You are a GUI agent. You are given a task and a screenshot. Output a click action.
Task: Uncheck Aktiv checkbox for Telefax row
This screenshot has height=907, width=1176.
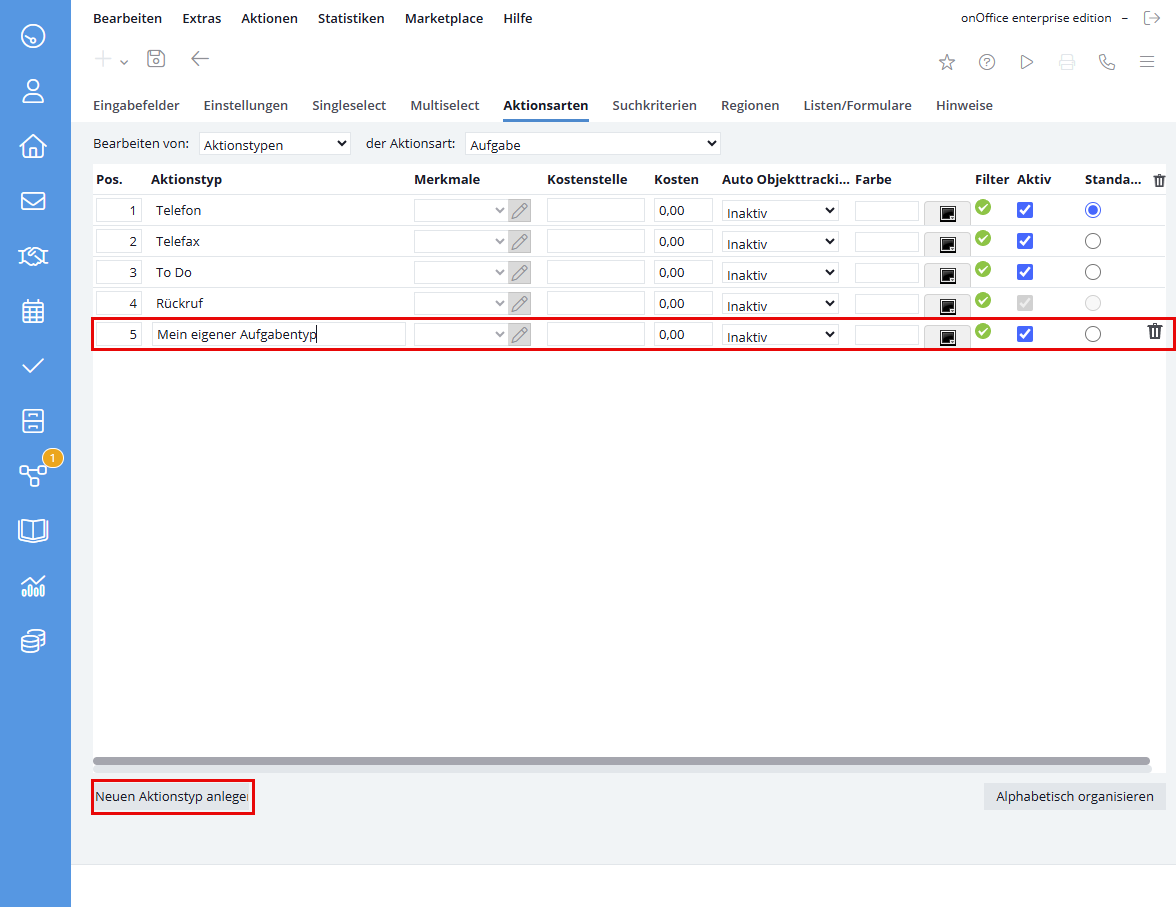point(1024,241)
